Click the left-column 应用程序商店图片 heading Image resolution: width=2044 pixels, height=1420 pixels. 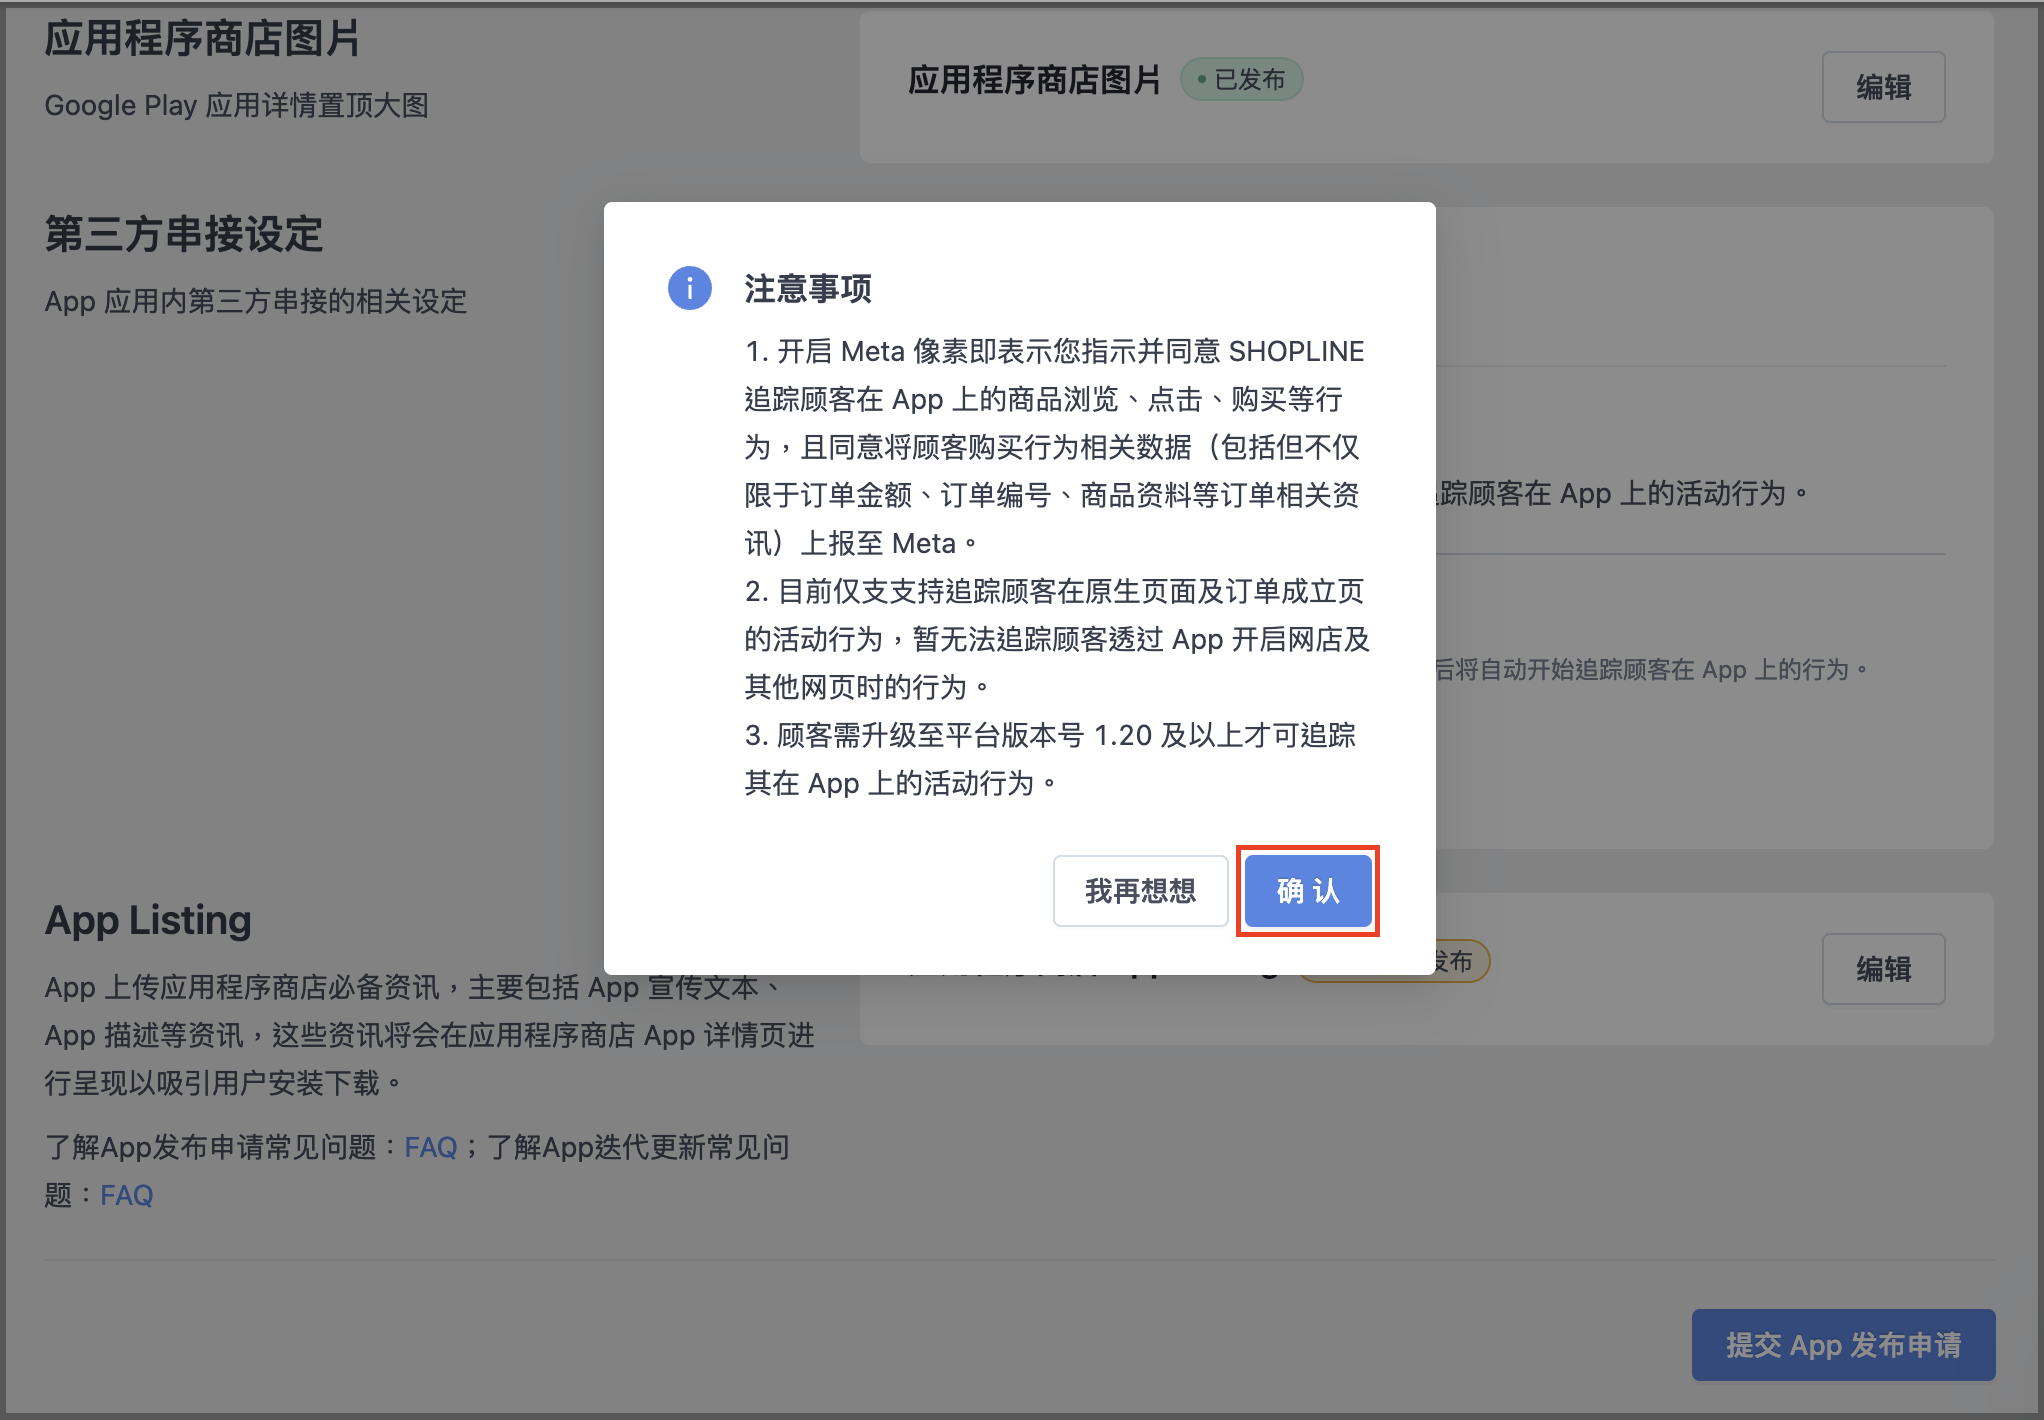point(202,39)
